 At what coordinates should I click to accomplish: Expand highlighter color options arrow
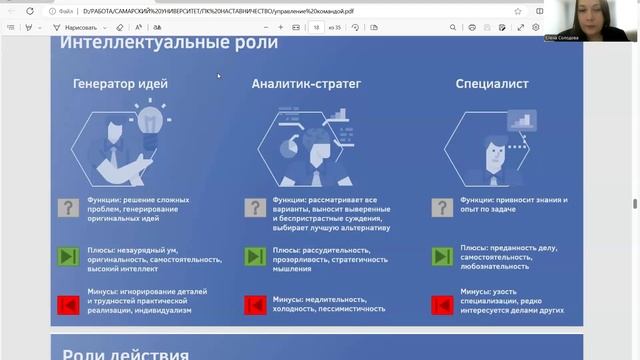point(40,28)
